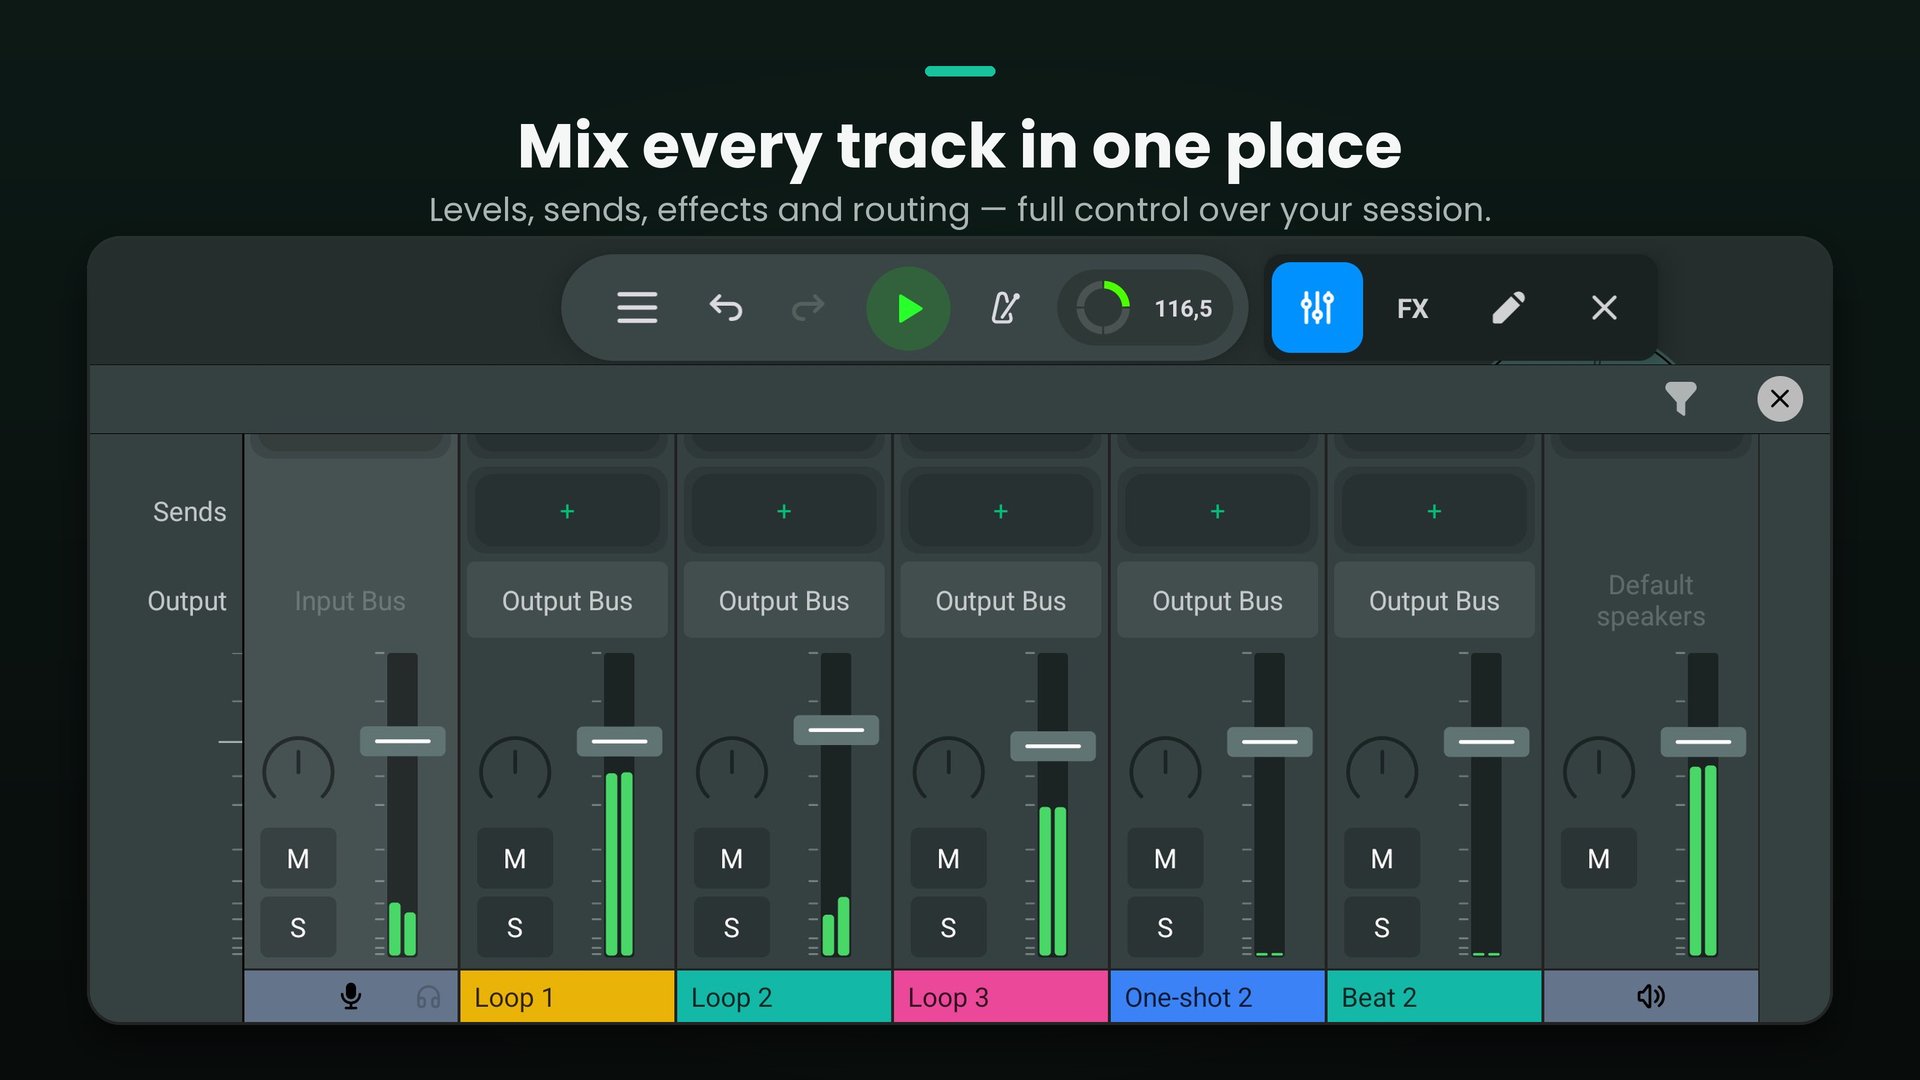The height and width of the screenshot is (1080, 1920).
Task: Click the pan knob on Beat 2
Action: point(1382,770)
